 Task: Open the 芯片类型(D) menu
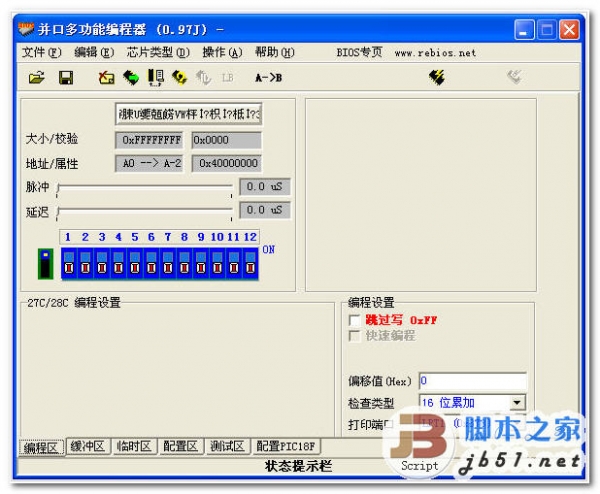158,52
